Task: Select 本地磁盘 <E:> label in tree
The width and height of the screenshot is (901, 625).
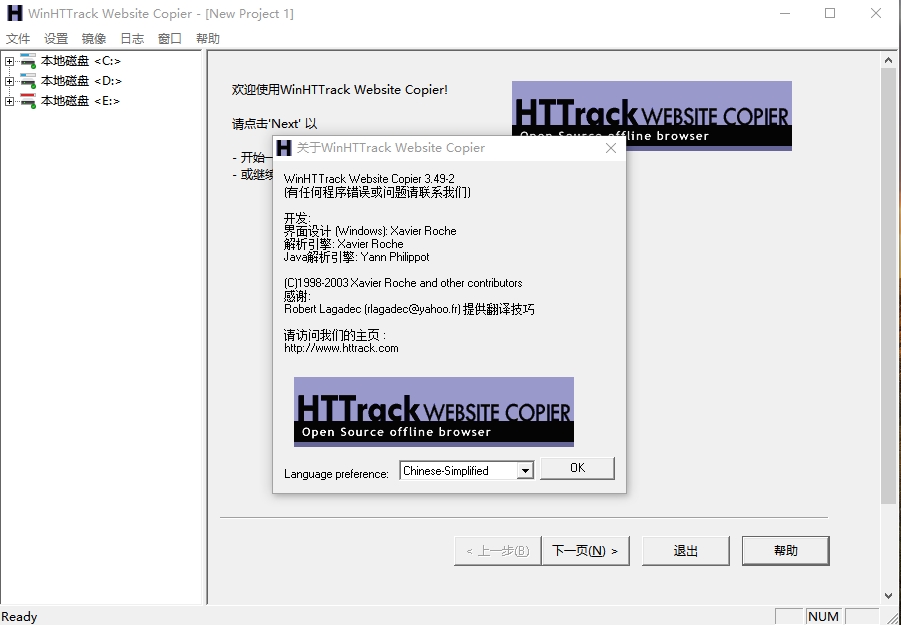Action: click(80, 101)
